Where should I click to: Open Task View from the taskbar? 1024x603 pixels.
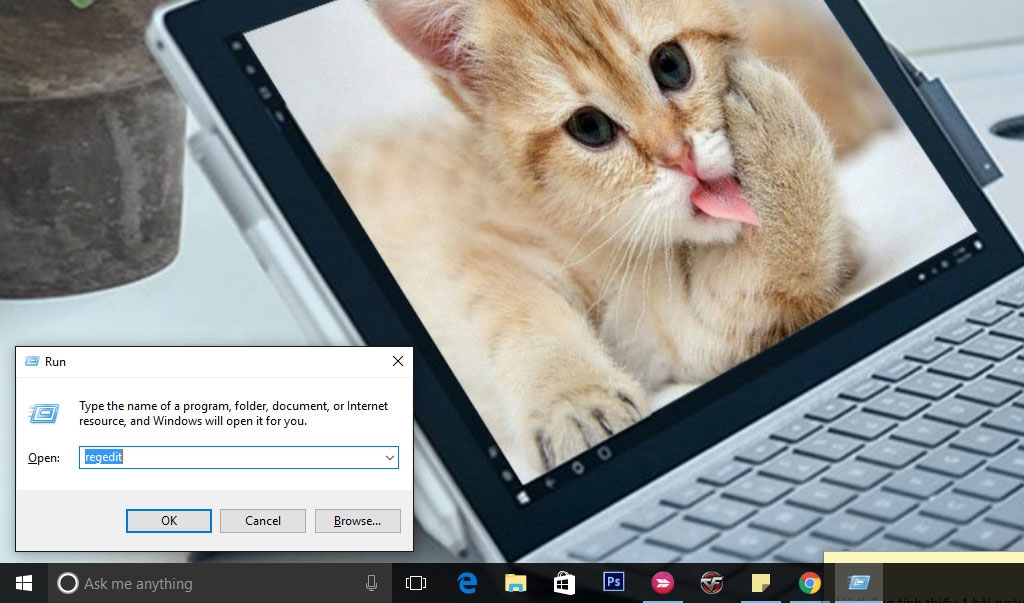pyautogui.click(x=417, y=583)
